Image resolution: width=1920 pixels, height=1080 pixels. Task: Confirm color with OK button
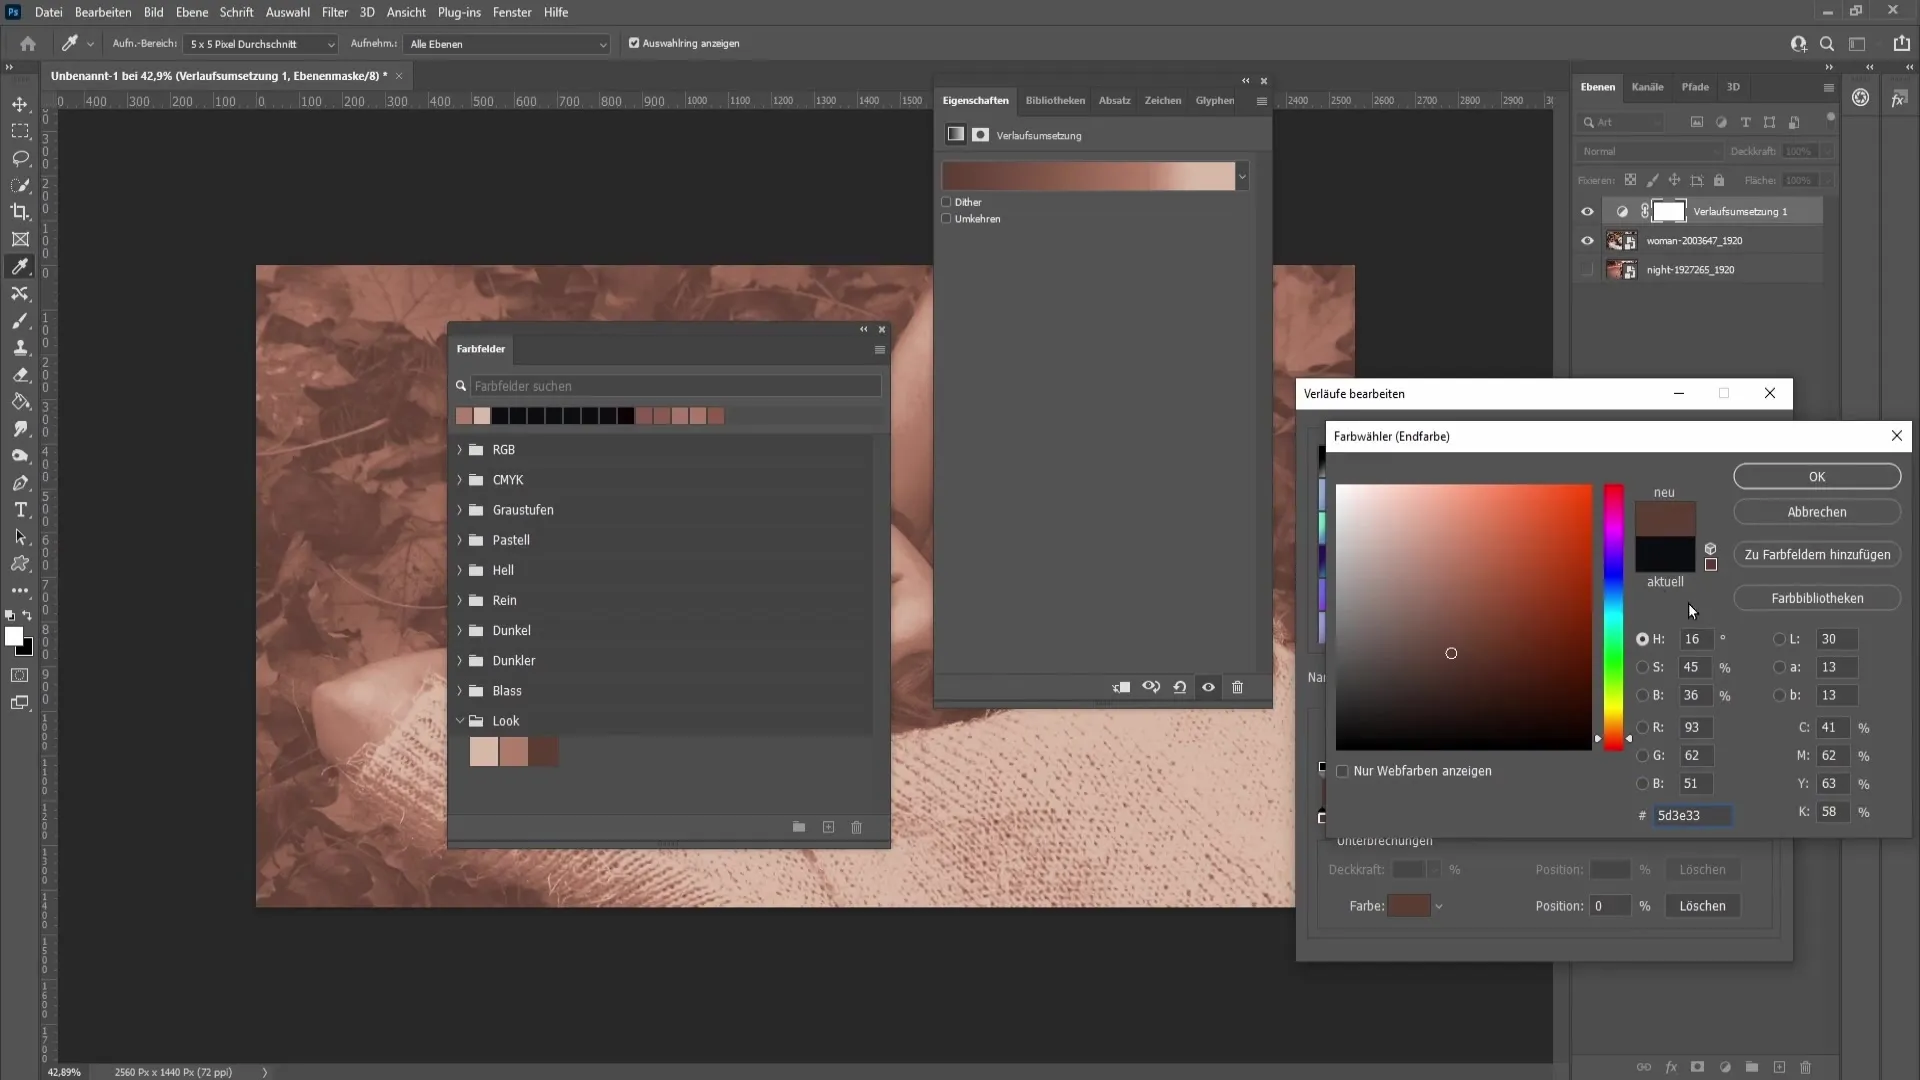(1817, 477)
